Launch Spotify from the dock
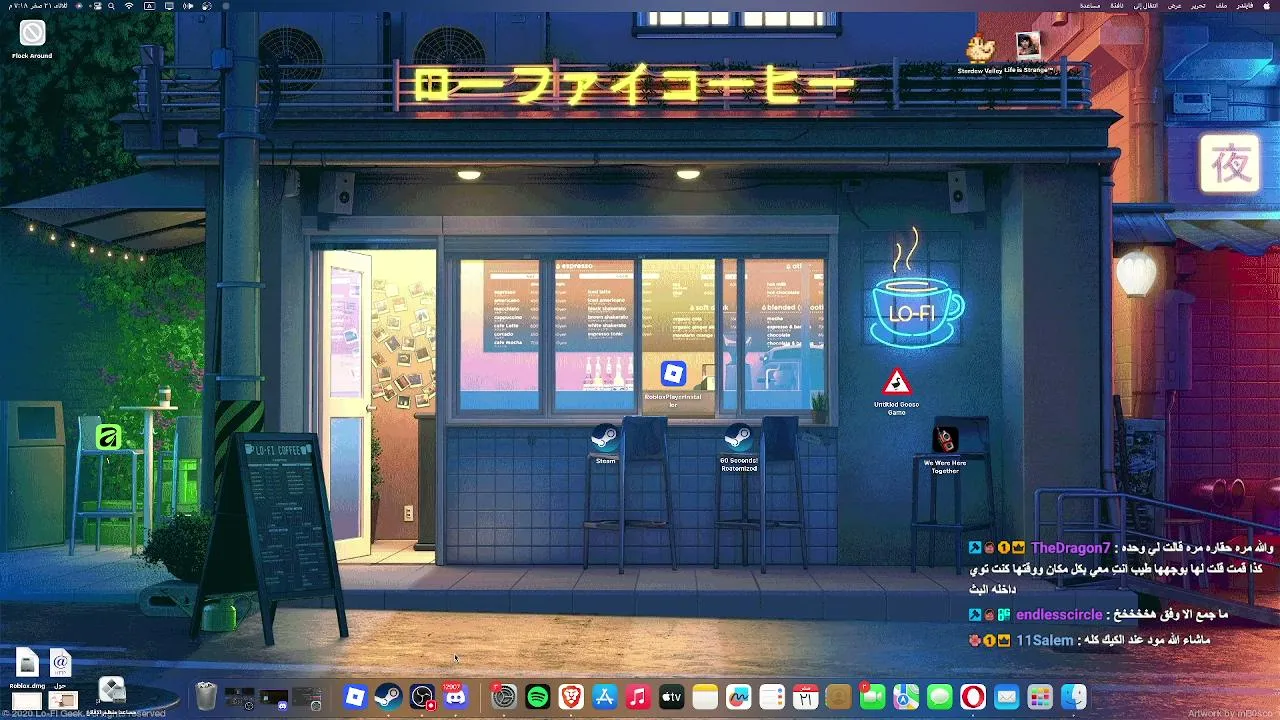 click(x=538, y=697)
